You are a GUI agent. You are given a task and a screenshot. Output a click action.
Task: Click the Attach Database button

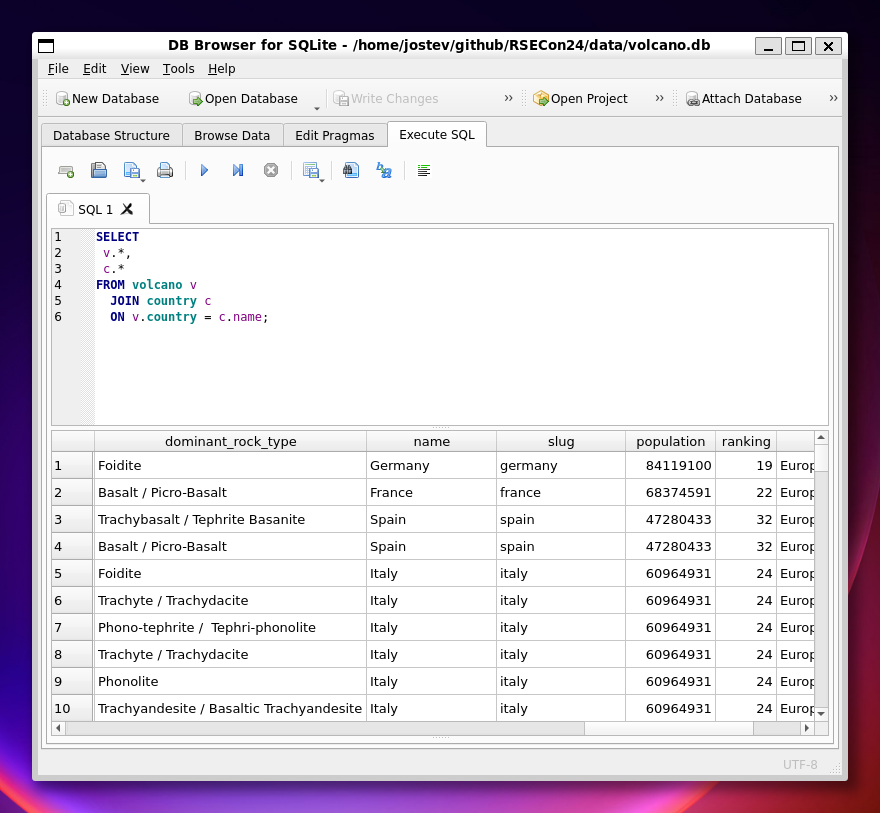(743, 98)
